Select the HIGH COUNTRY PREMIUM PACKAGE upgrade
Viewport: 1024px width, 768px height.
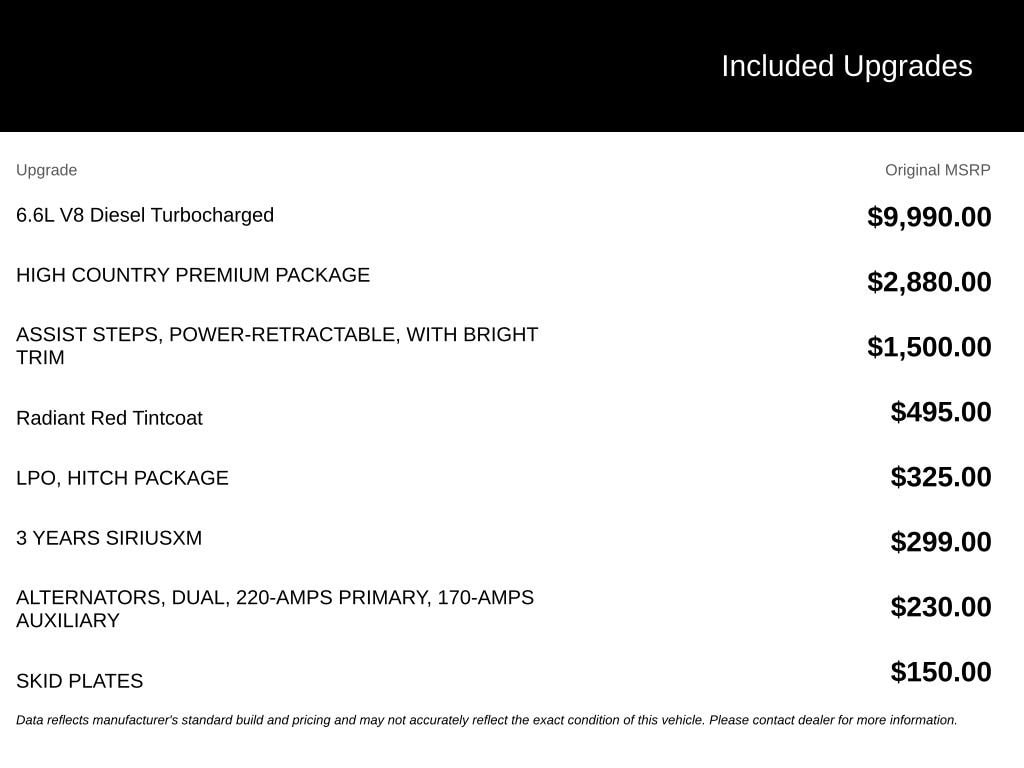[x=193, y=275]
